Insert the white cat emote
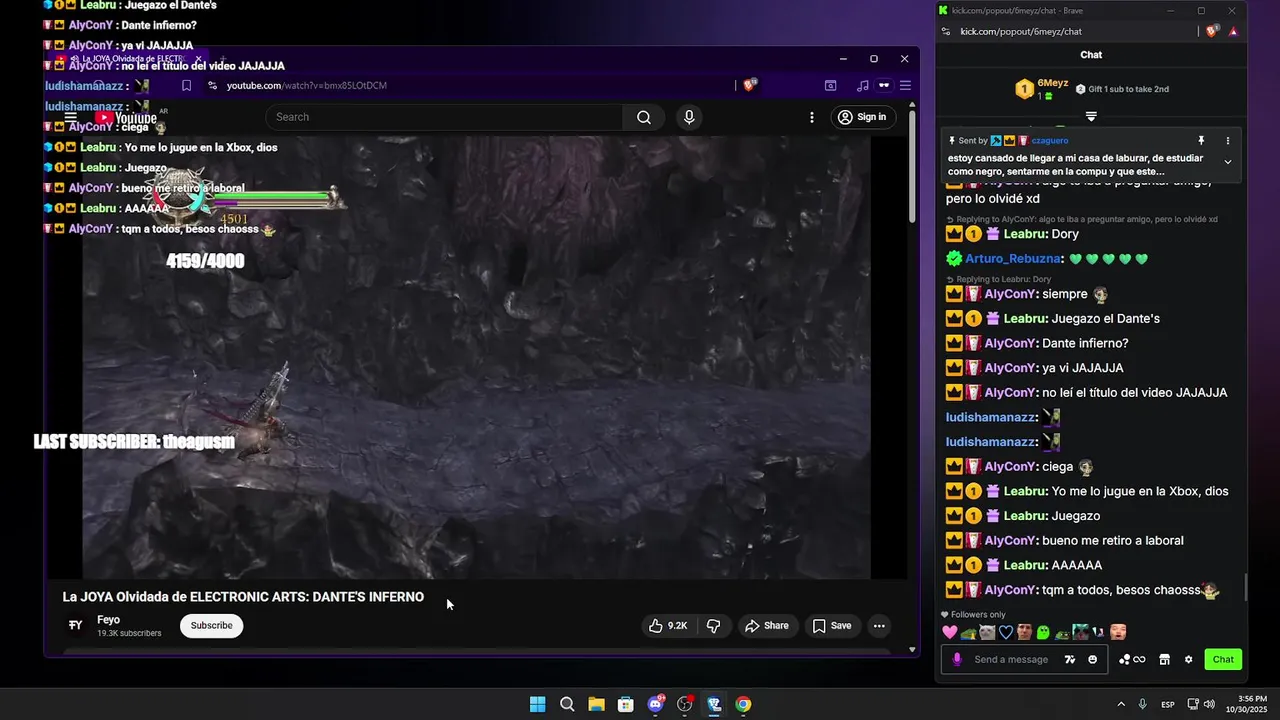The height and width of the screenshot is (720, 1280). click(987, 632)
